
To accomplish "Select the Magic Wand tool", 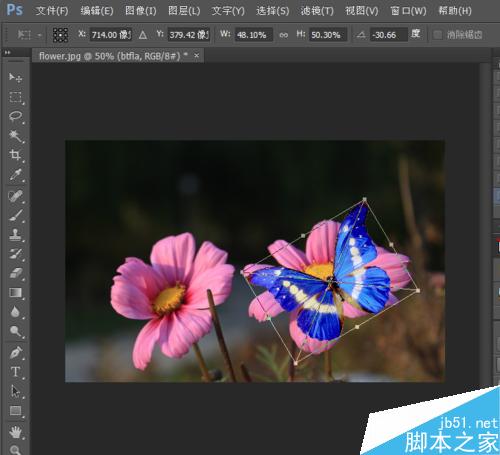I will 15,135.
